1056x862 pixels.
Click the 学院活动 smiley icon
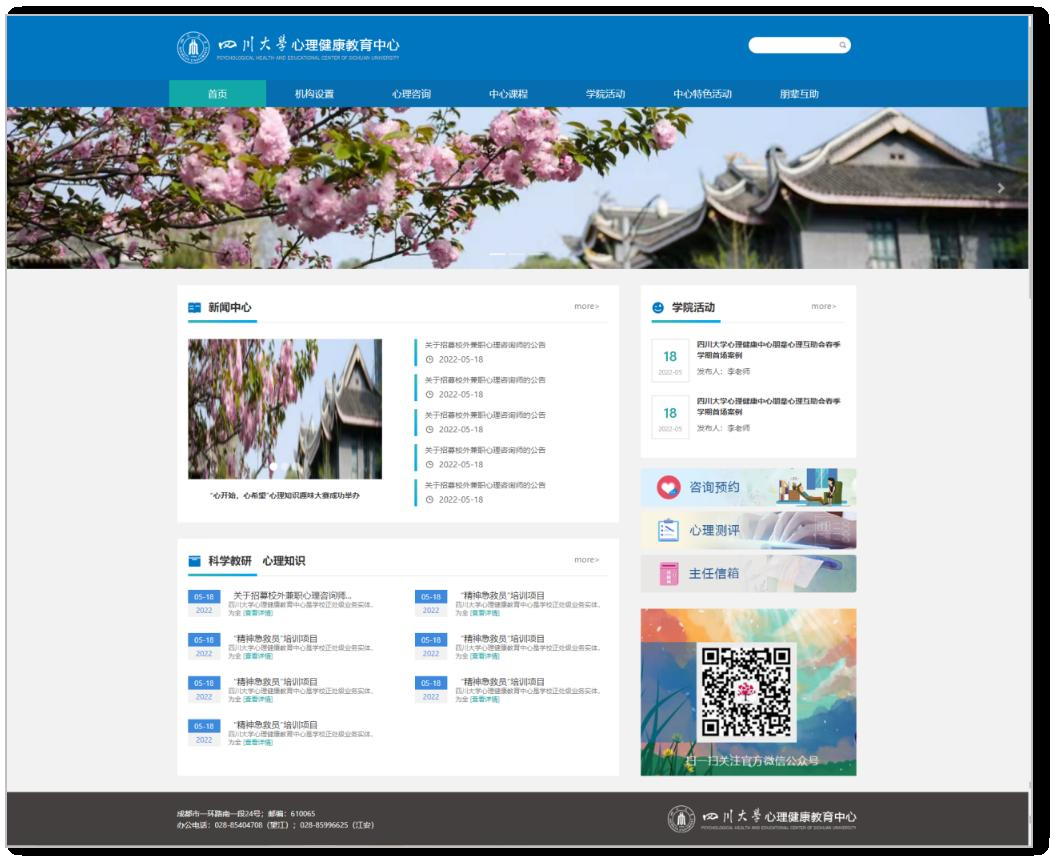tap(658, 308)
